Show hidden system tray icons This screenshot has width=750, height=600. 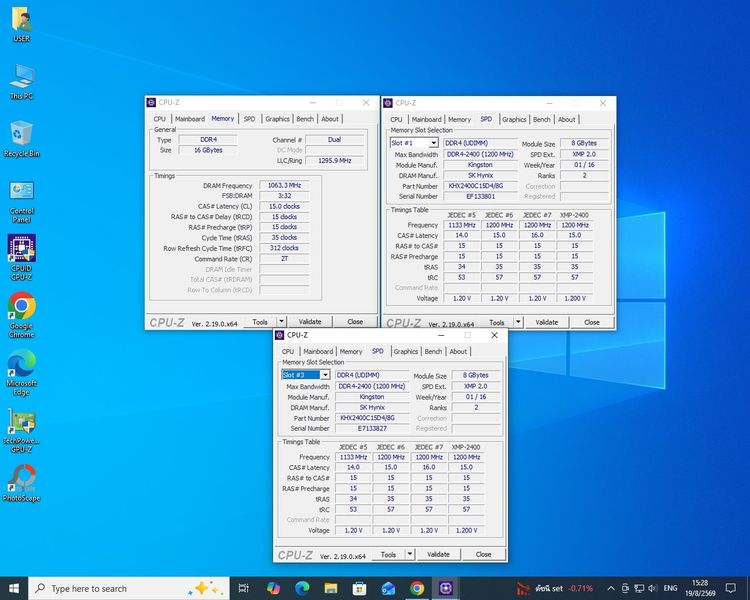(x=611, y=588)
